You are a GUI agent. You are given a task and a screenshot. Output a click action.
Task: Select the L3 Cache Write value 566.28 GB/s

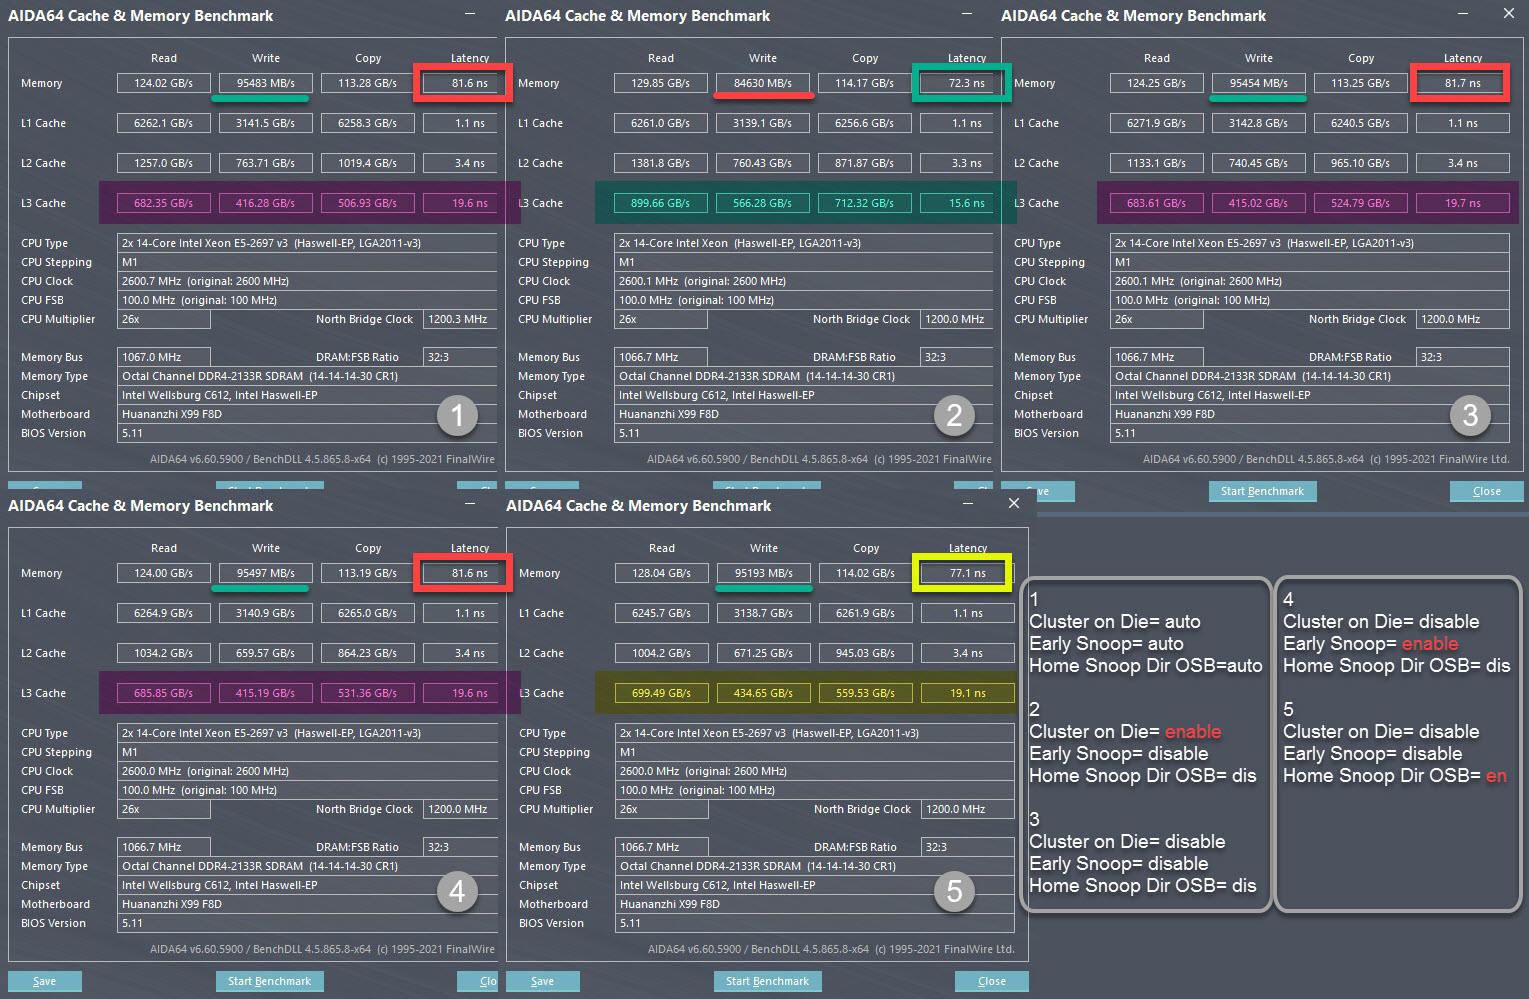[762, 203]
